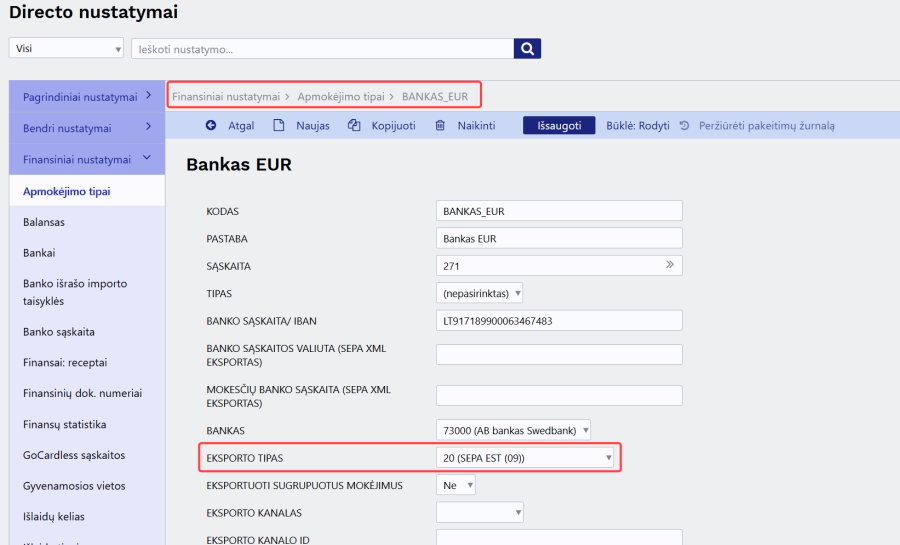Open the EKSPORTO KANALAS dropdown
The width and height of the screenshot is (900, 545).
pyautogui.click(x=480, y=512)
